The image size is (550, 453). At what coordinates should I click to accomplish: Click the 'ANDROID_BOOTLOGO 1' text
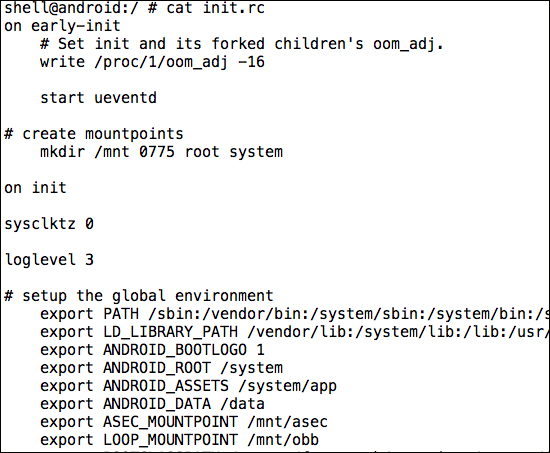[x=184, y=350]
